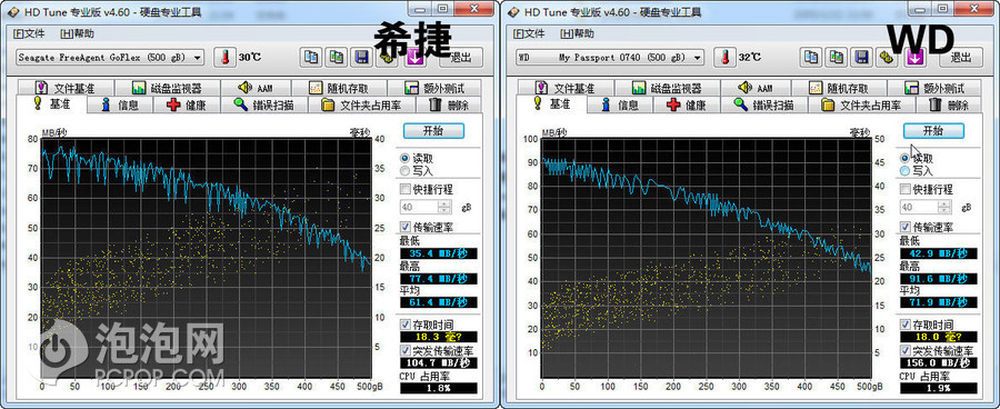Click 开始 button in the WD window
The height and width of the screenshot is (409, 1000).
[x=934, y=131]
